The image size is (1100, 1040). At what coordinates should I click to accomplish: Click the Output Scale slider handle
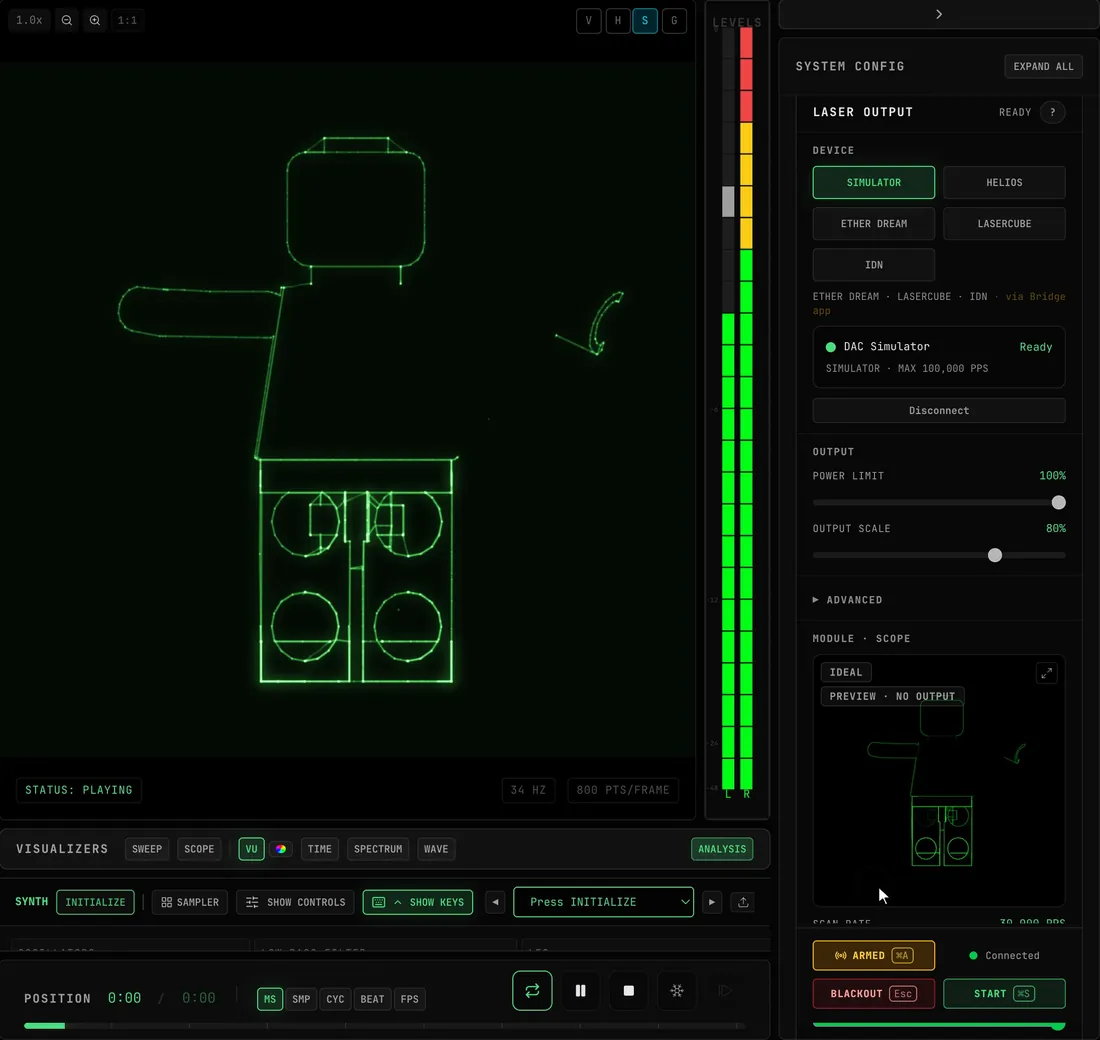click(995, 555)
